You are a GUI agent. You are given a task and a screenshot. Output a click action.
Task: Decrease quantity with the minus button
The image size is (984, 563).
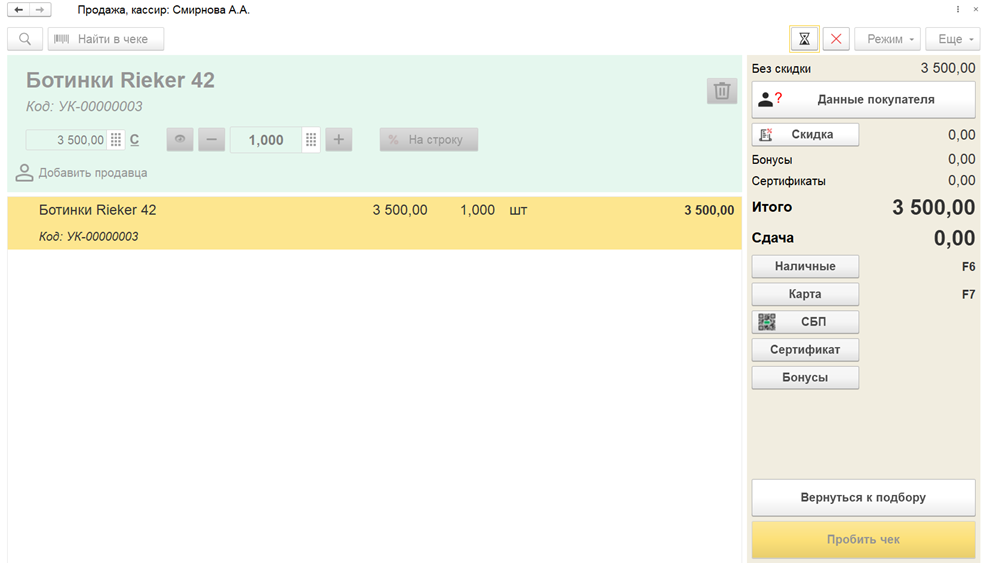(211, 140)
